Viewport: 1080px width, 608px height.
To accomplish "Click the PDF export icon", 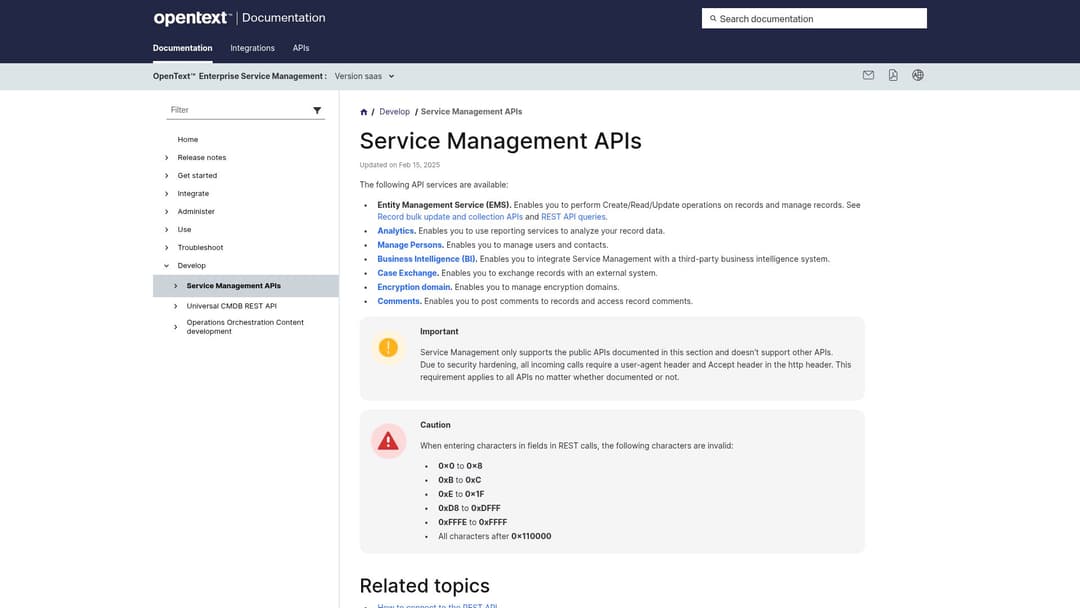I will [893, 75].
